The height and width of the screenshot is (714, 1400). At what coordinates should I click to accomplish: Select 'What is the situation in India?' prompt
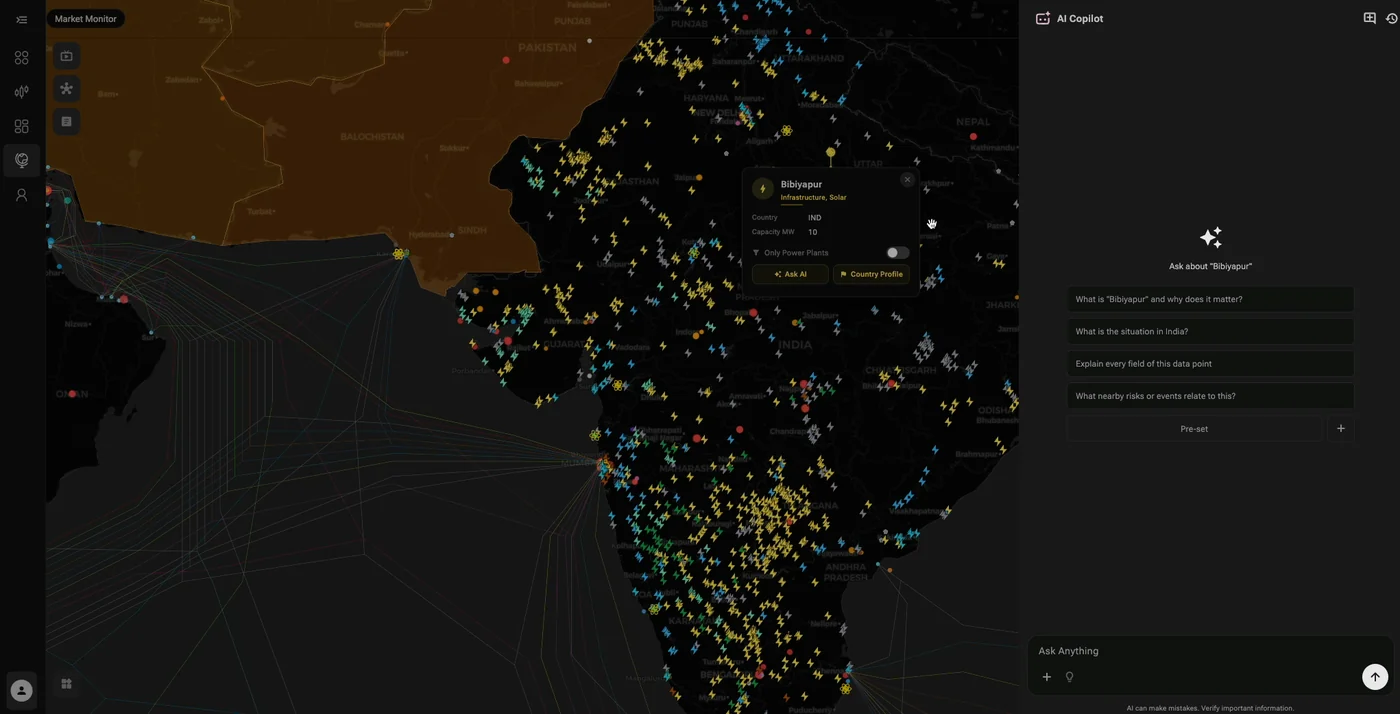1210,331
